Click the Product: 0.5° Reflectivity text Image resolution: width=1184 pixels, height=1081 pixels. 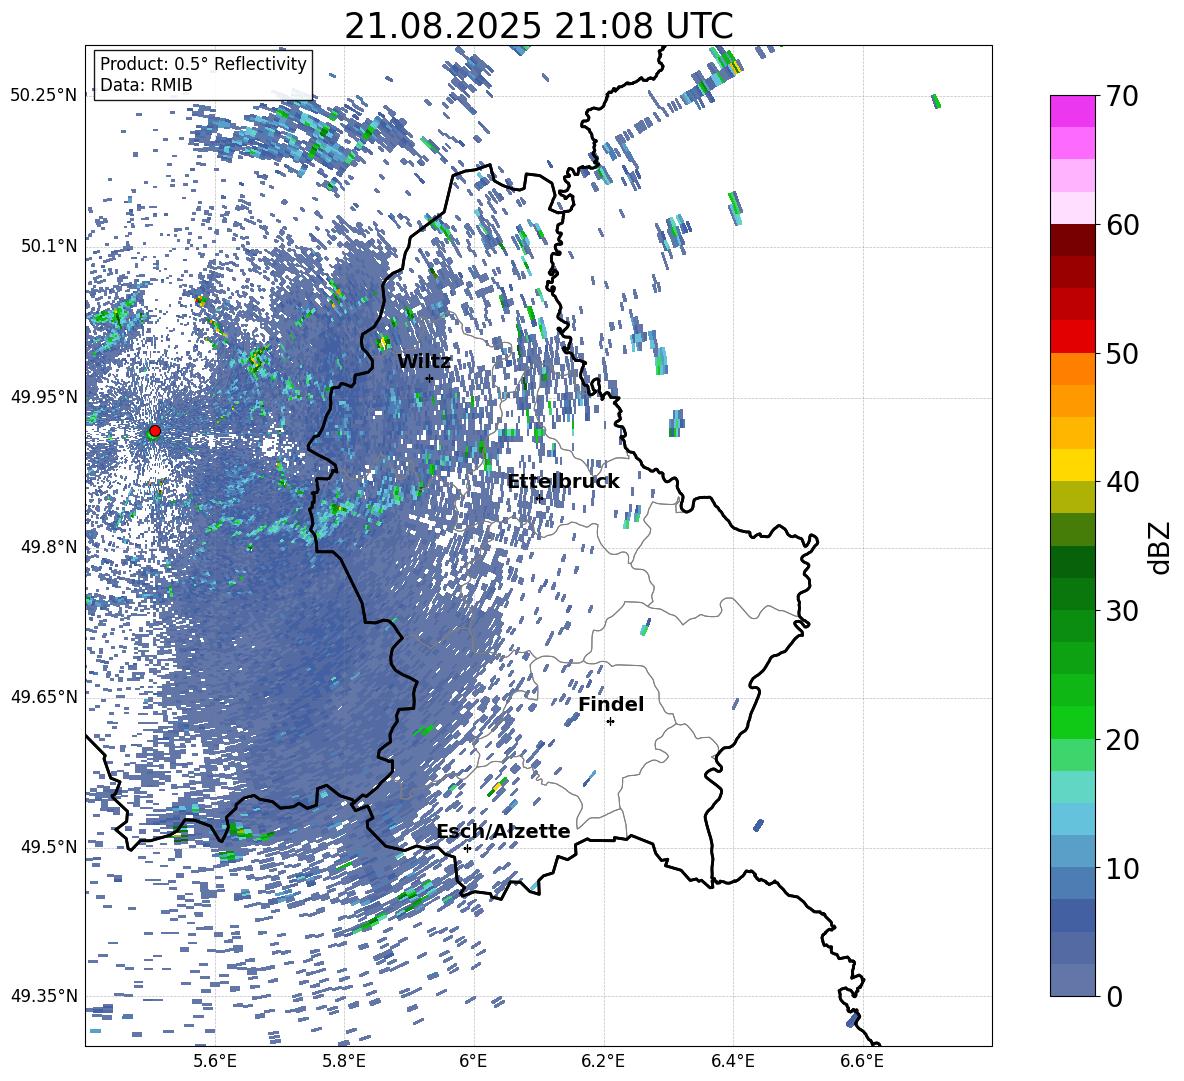tap(203, 64)
